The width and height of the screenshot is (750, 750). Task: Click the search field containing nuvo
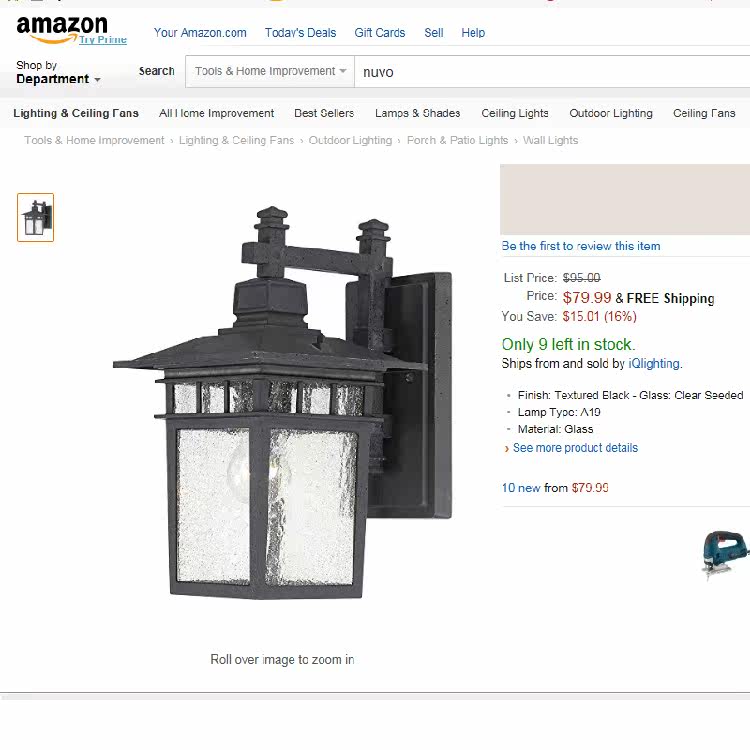tap(552, 72)
